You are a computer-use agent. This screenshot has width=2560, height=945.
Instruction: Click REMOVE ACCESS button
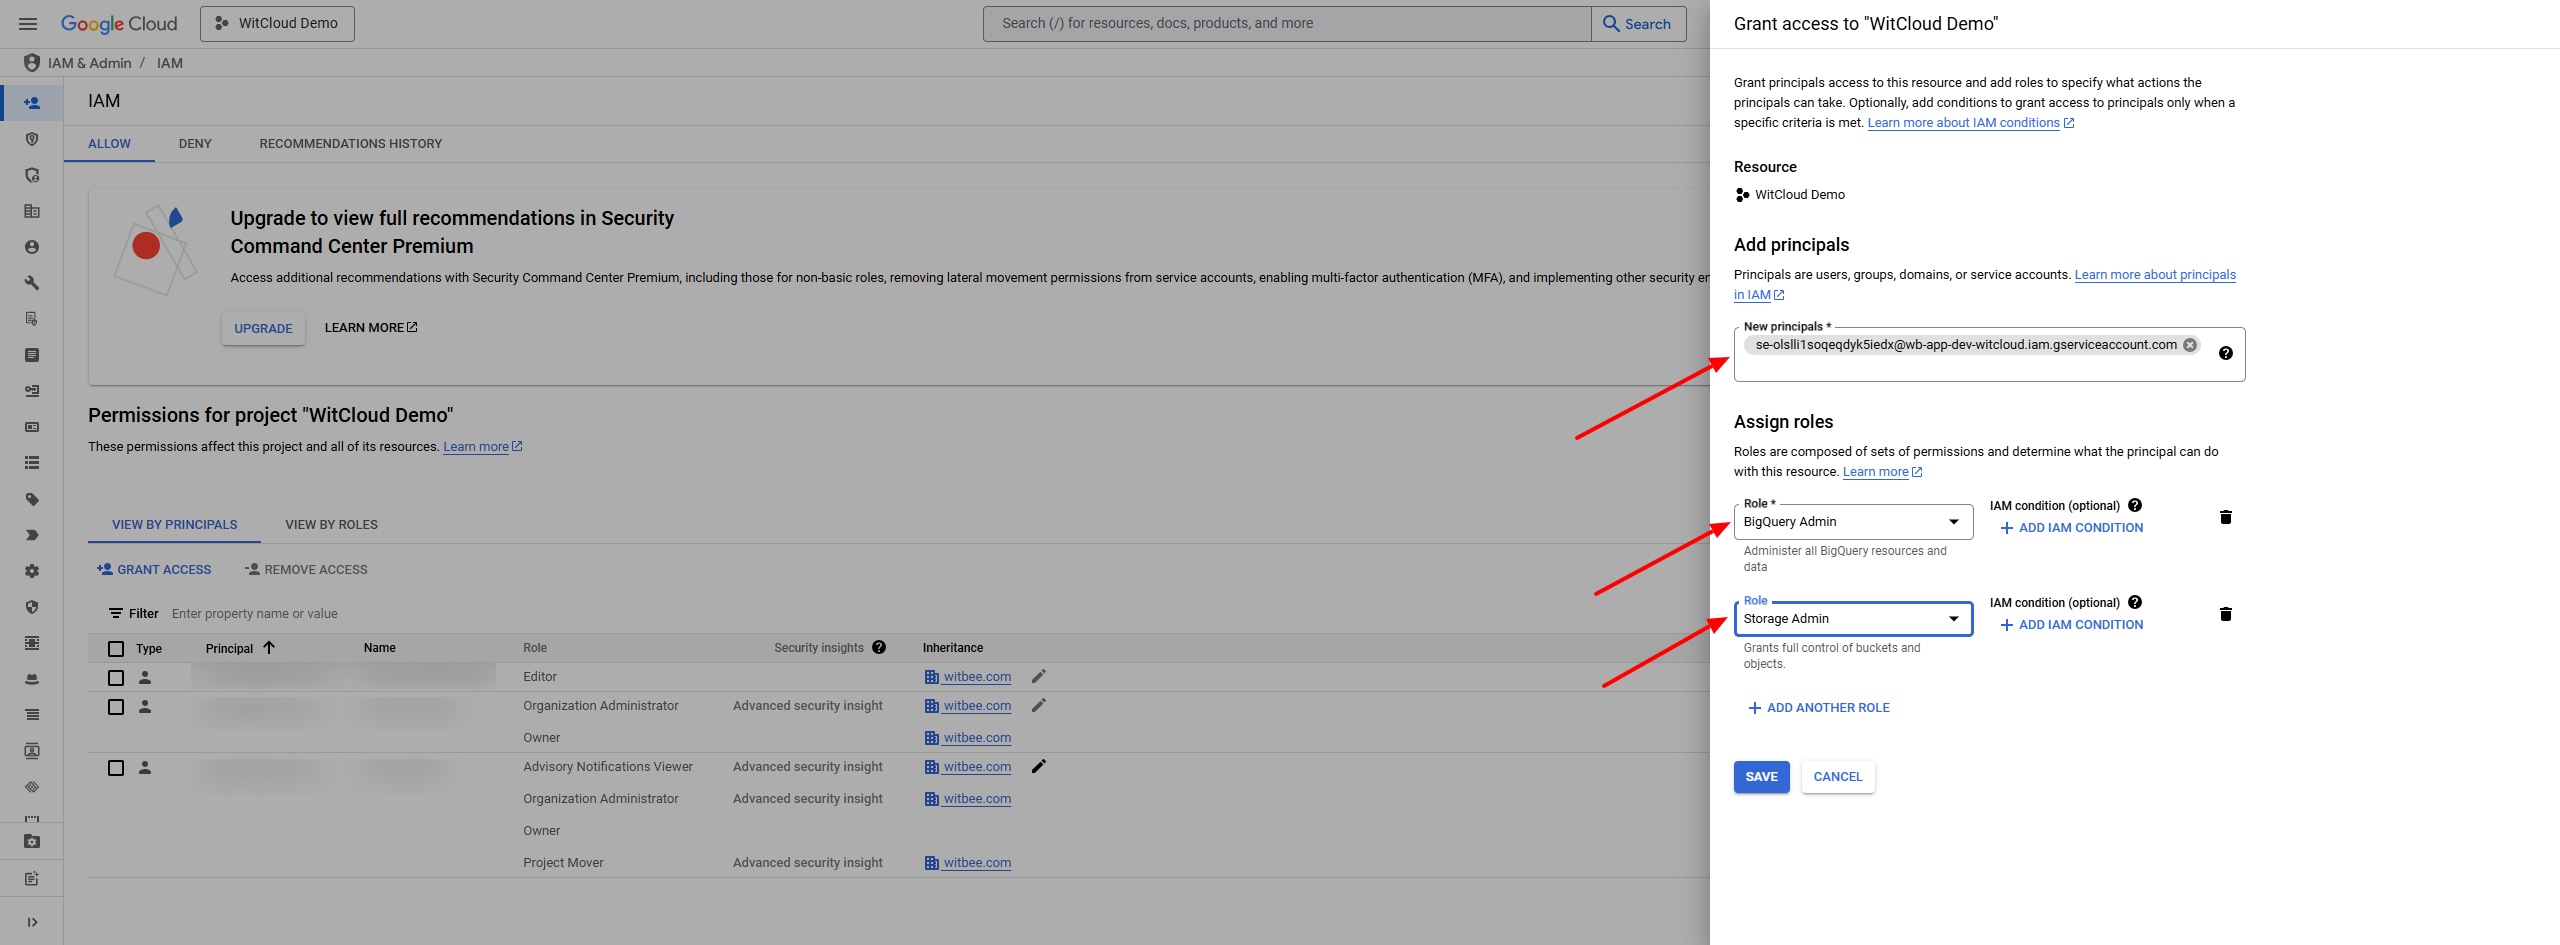tap(306, 570)
